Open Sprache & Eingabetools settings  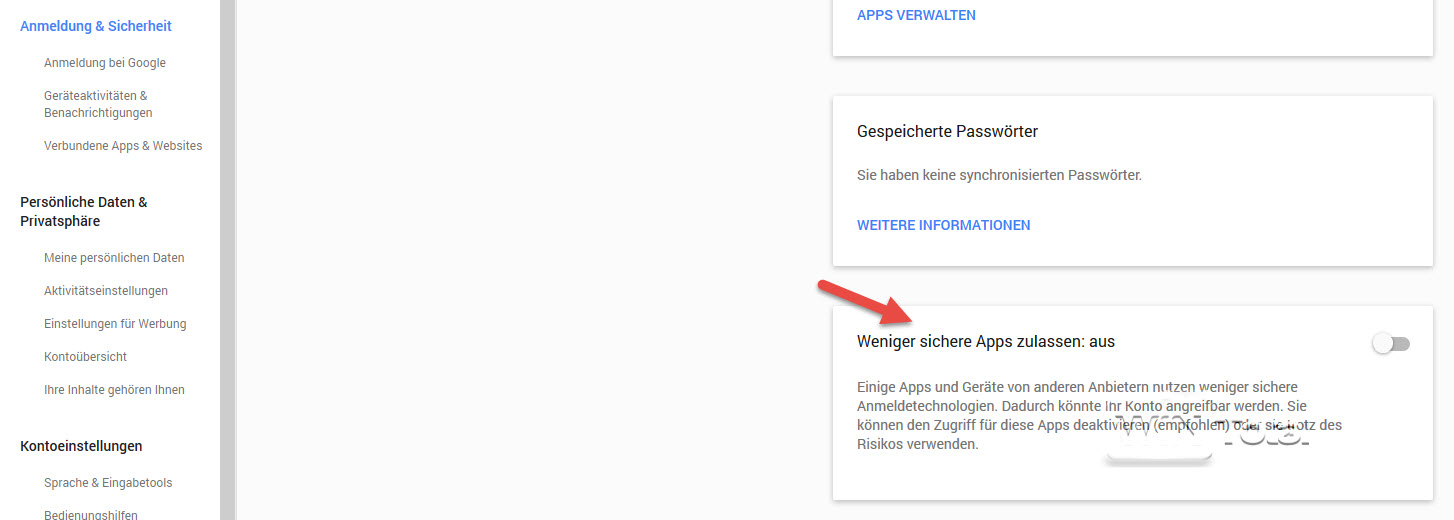(108, 483)
